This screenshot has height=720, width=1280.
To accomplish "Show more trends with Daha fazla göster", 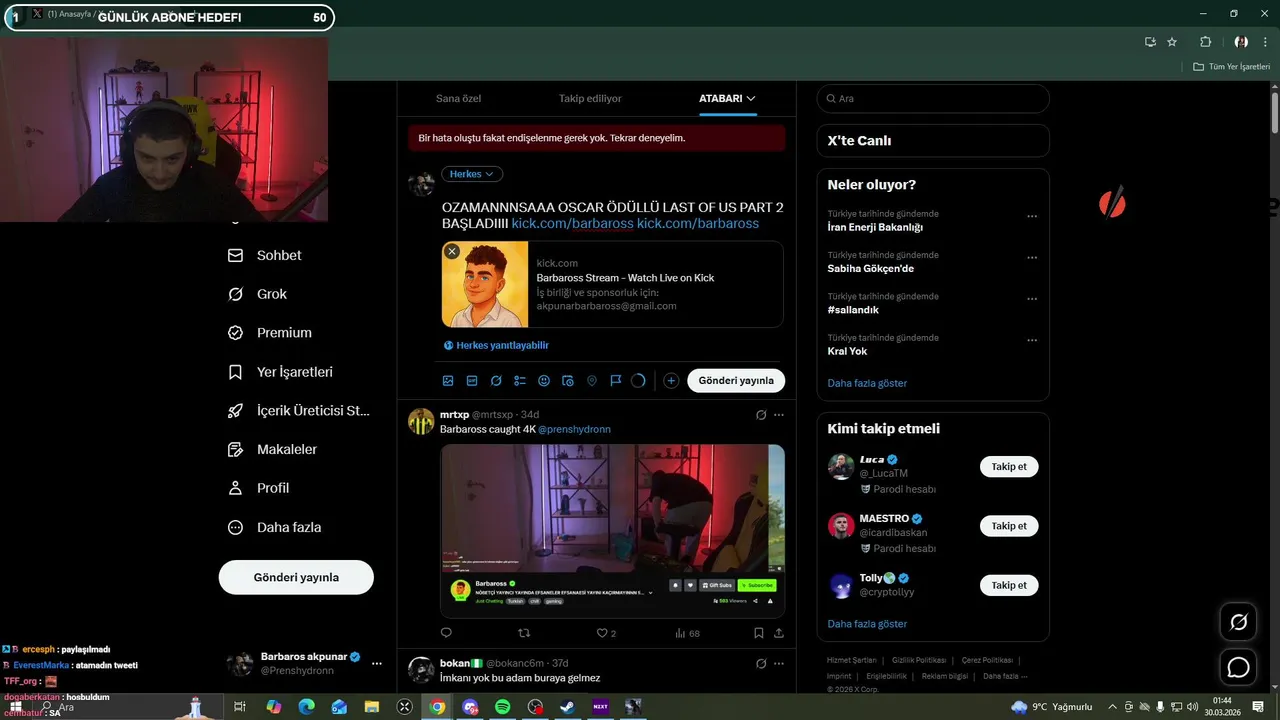I will pos(867,383).
